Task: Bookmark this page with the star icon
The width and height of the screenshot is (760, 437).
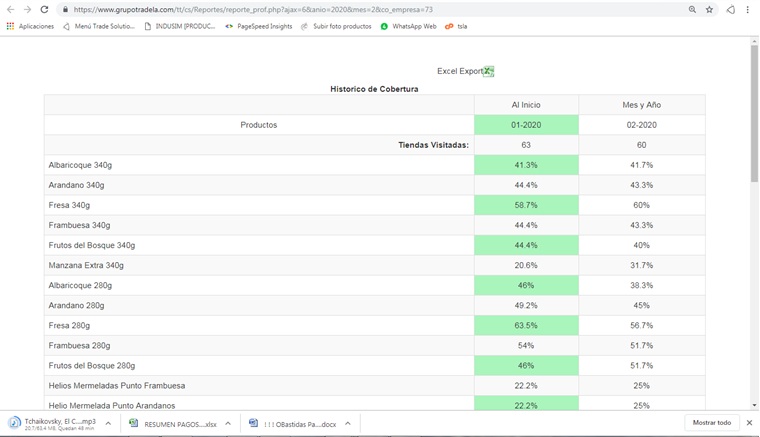Action: click(x=709, y=9)
